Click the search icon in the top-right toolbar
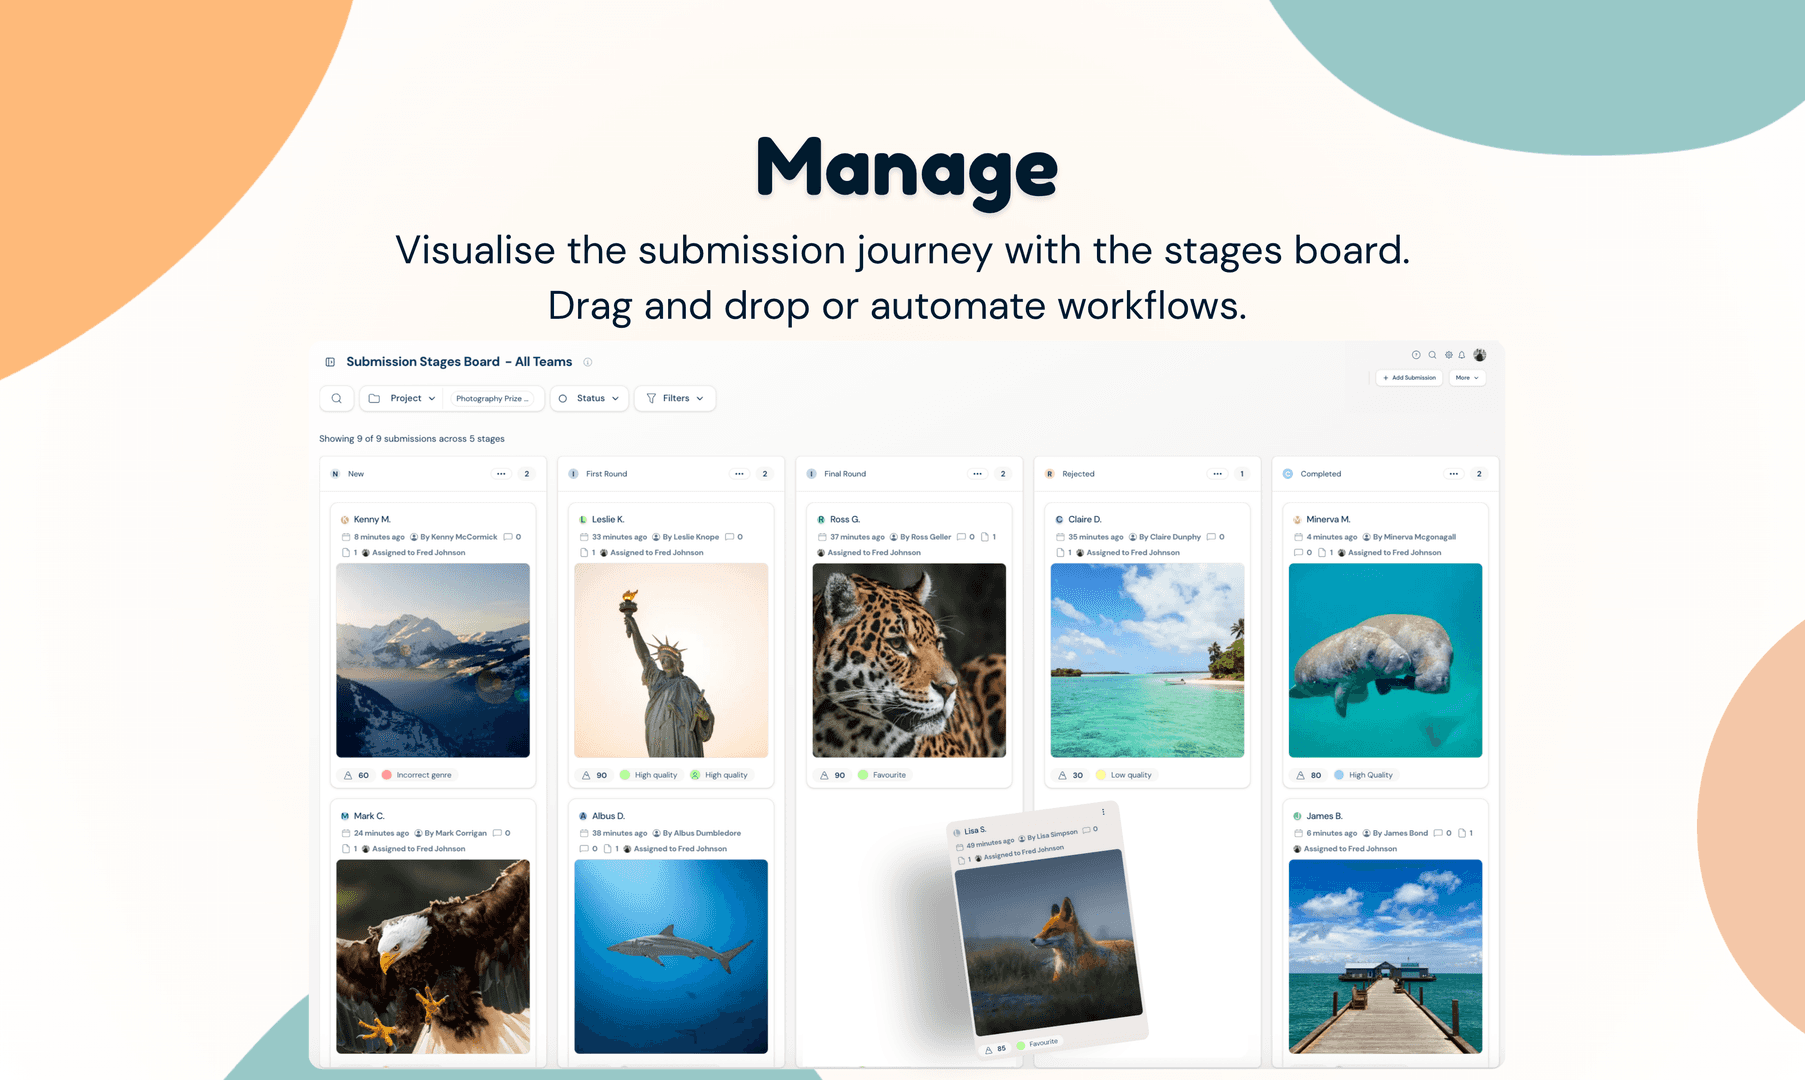1805x1080 pixels. point(1432,354)
